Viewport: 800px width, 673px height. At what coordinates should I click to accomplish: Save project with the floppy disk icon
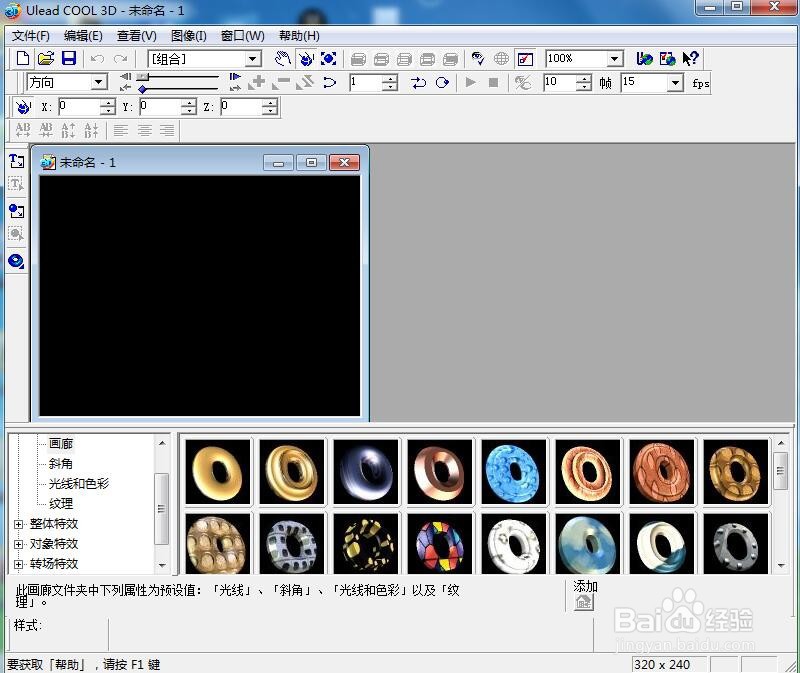[x=69, y=59]
